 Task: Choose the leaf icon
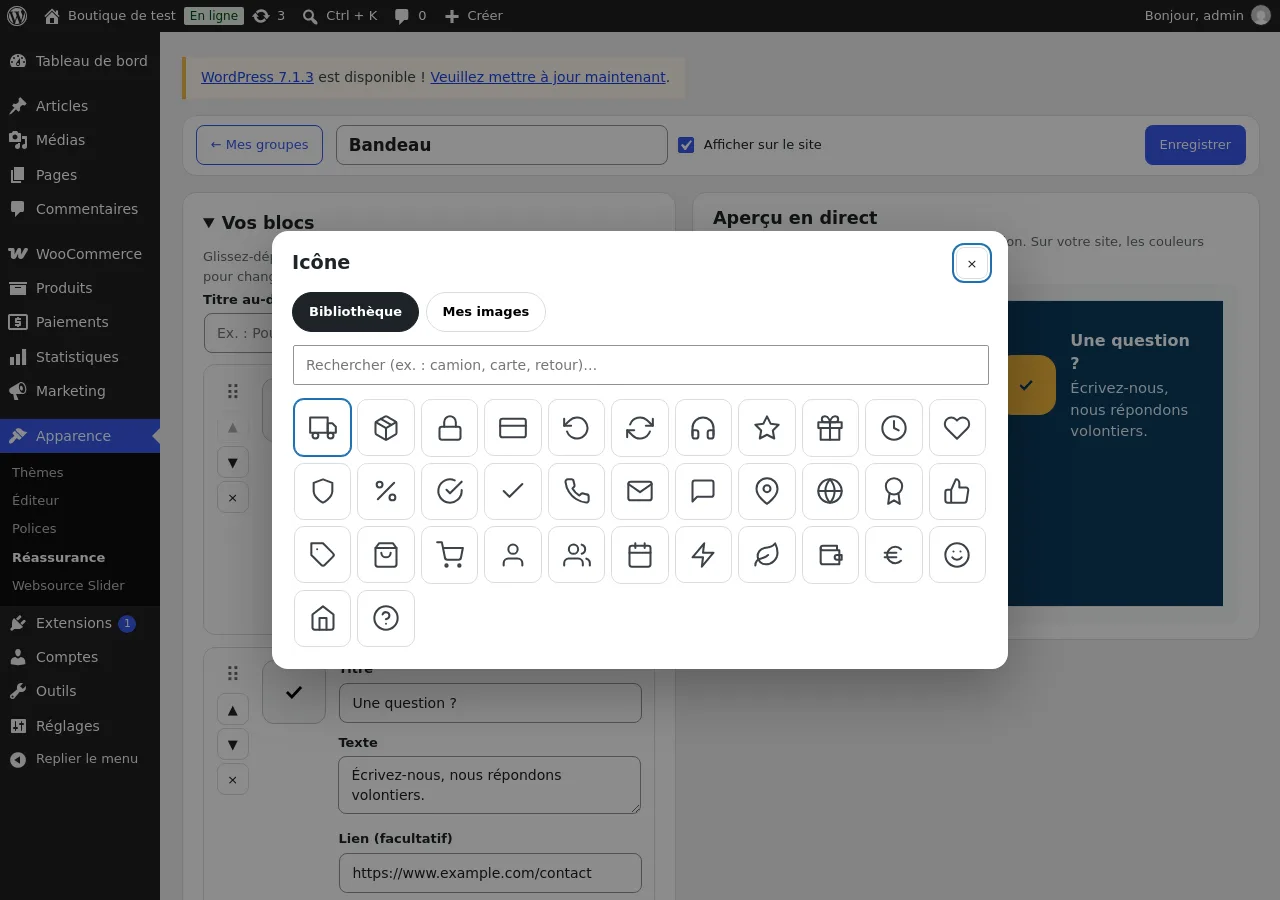(x=767, y=555)
